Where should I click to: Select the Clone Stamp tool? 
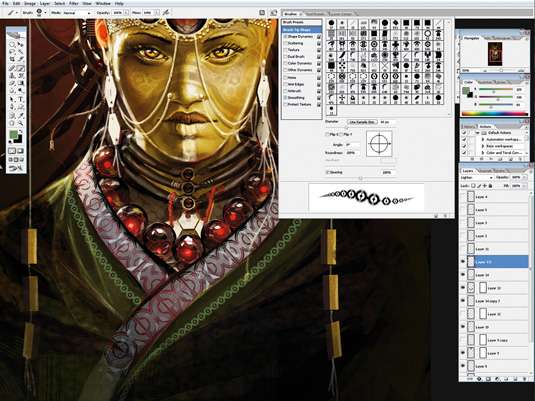(12, 75)
